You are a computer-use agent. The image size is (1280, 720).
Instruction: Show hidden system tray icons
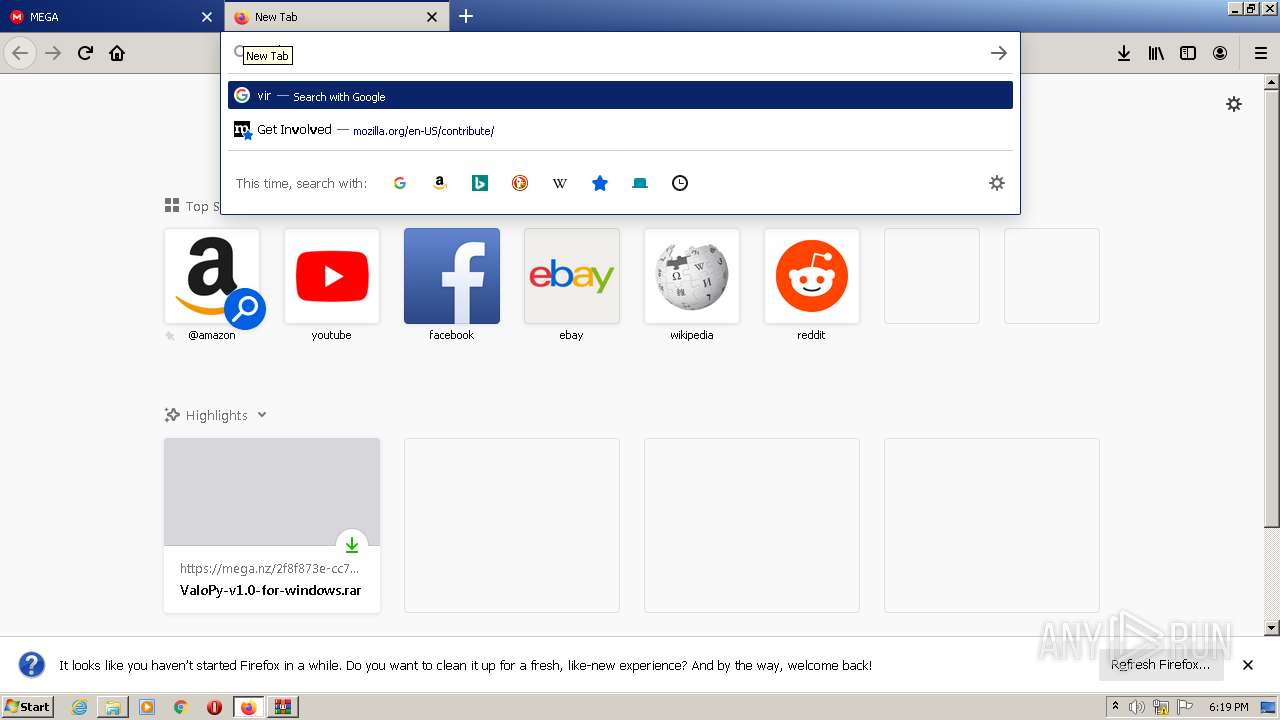click(x=1115, y=707)
